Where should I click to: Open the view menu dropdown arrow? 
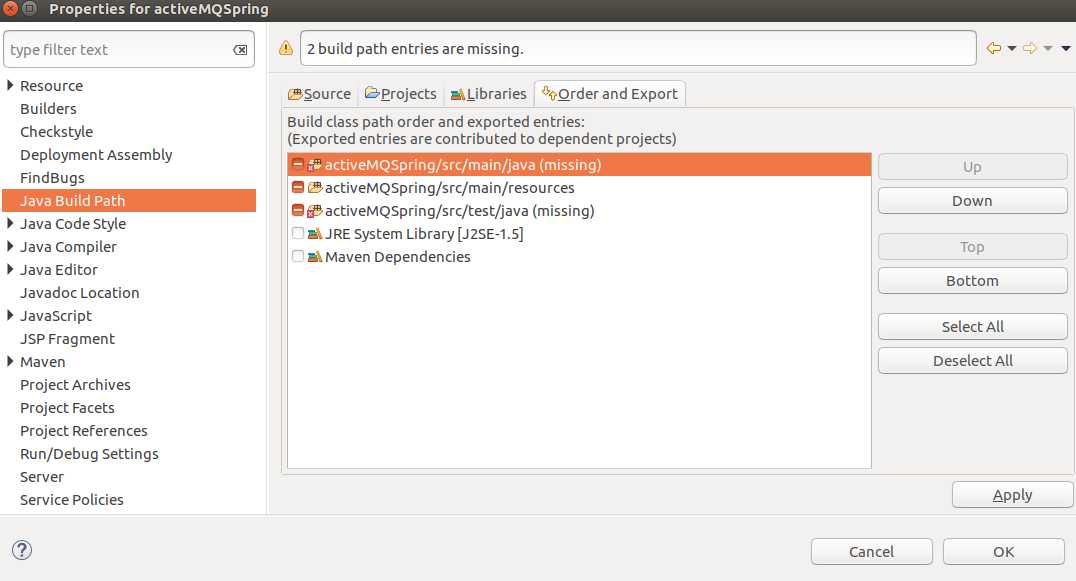coord(1066,48)
